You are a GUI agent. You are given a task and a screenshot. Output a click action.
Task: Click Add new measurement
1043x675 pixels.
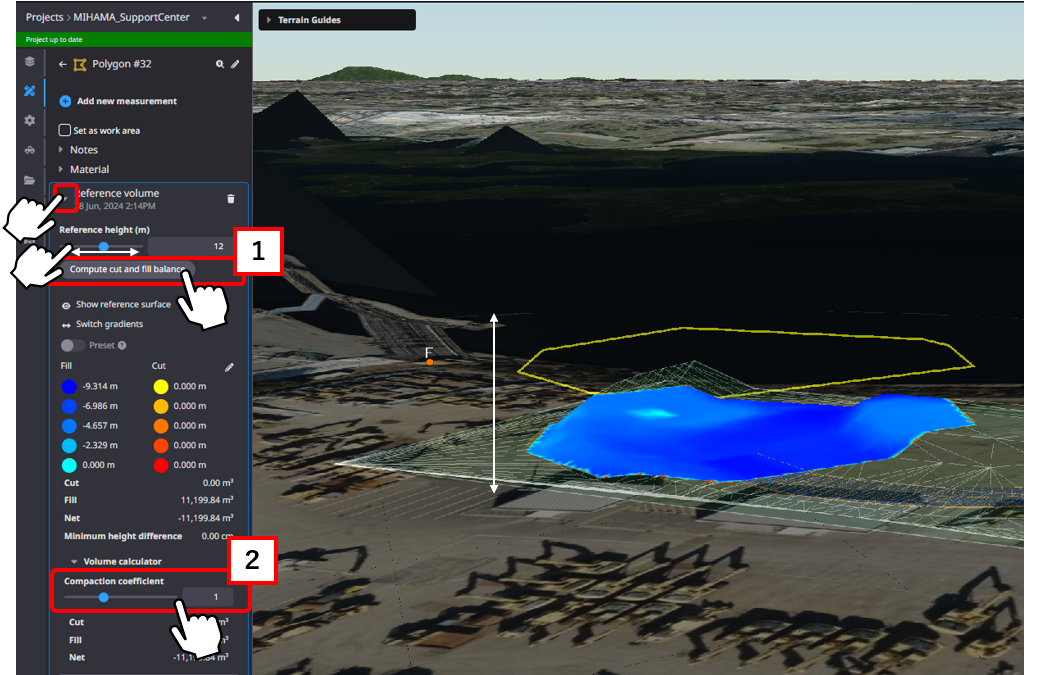[126, 101]
